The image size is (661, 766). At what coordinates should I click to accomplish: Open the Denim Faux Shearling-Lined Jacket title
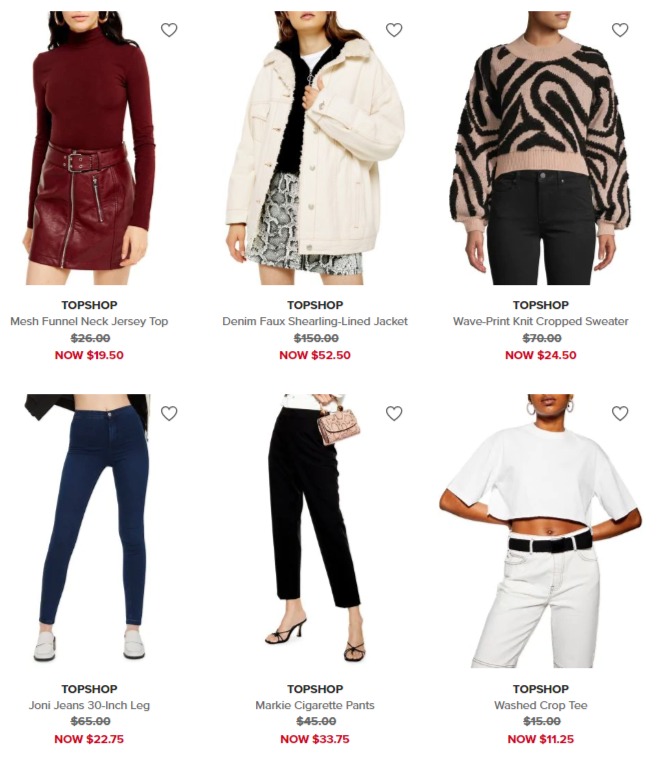tap(315, 321)
